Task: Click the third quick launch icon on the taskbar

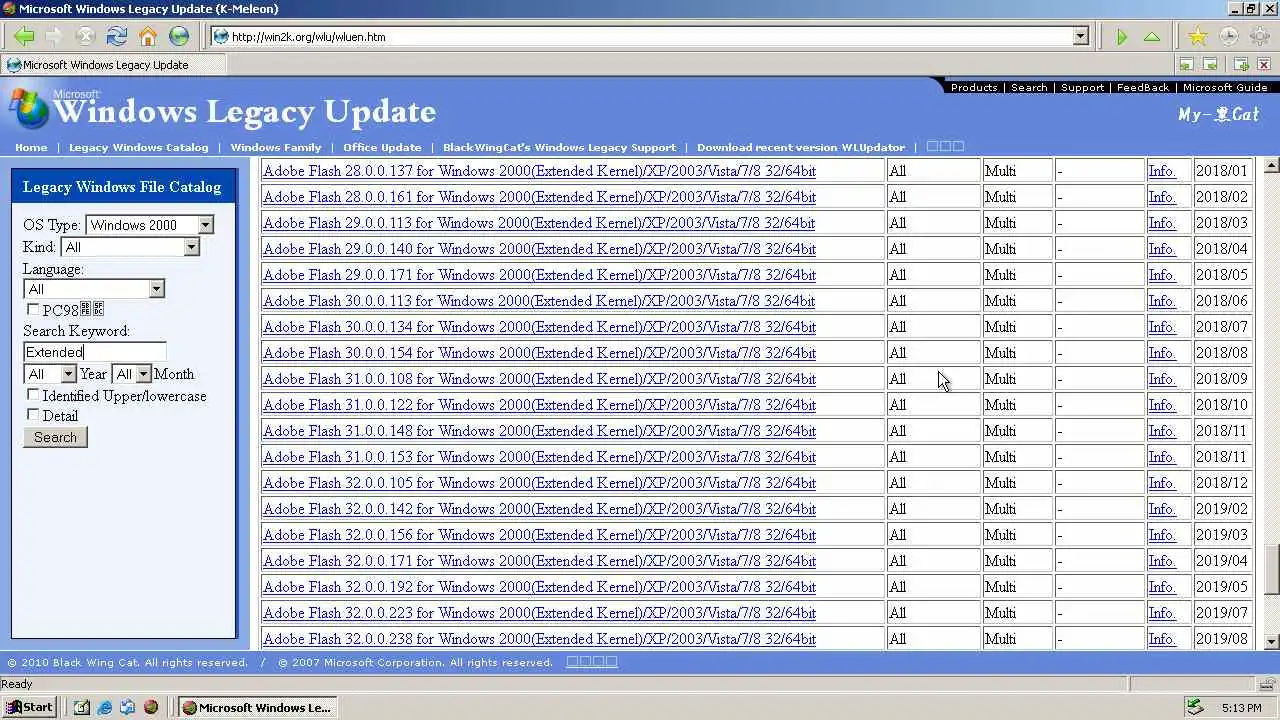Action: 128,707
